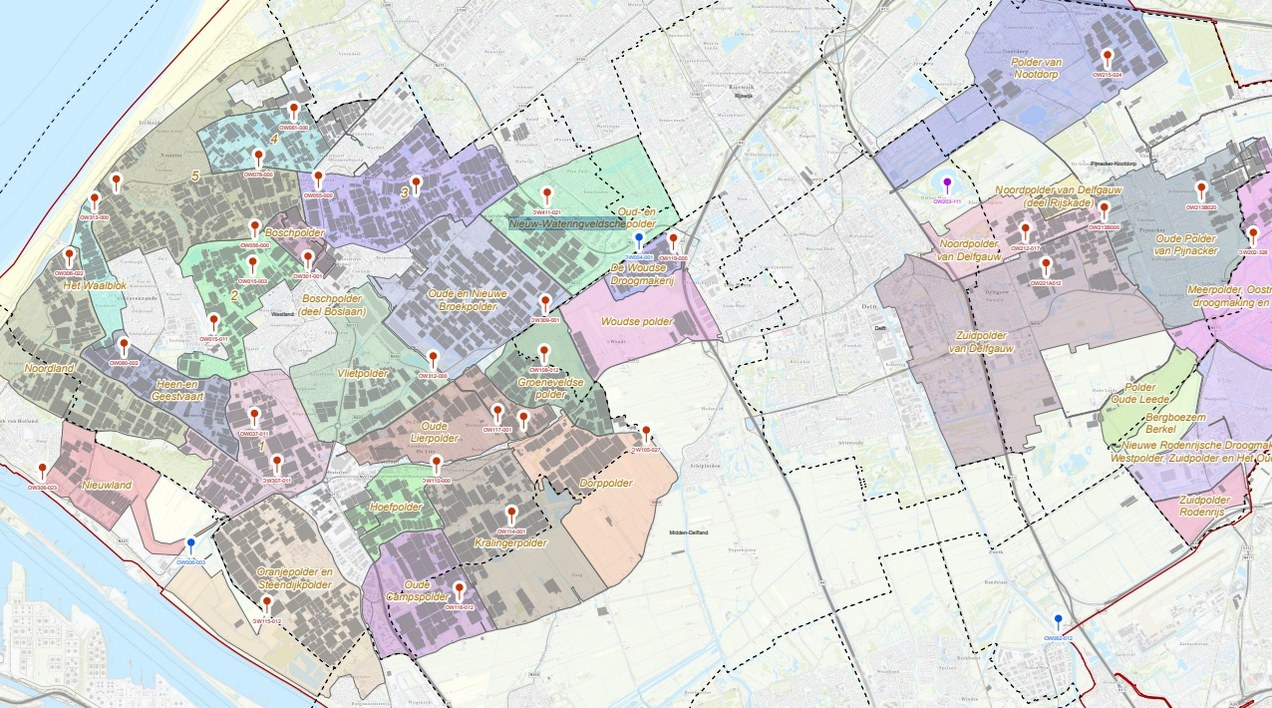The image size is (1272, 708).
Task: Click the Dorppolder region label
Action: (x=605, y=483)
